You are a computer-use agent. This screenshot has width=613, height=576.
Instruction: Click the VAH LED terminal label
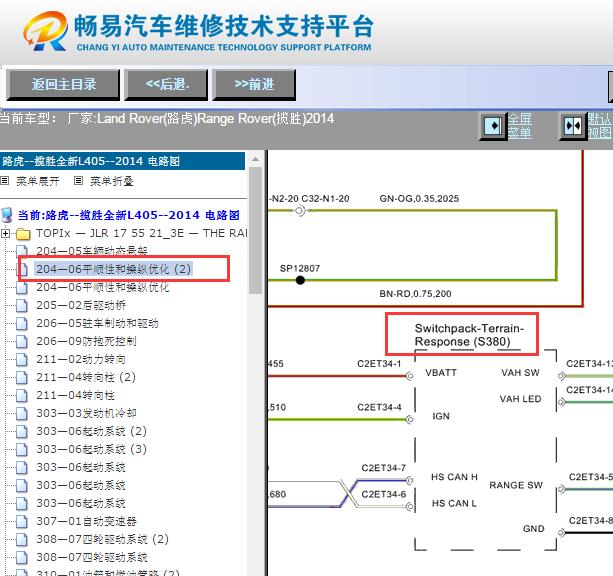pyautogui.click(x=520, y=399)
